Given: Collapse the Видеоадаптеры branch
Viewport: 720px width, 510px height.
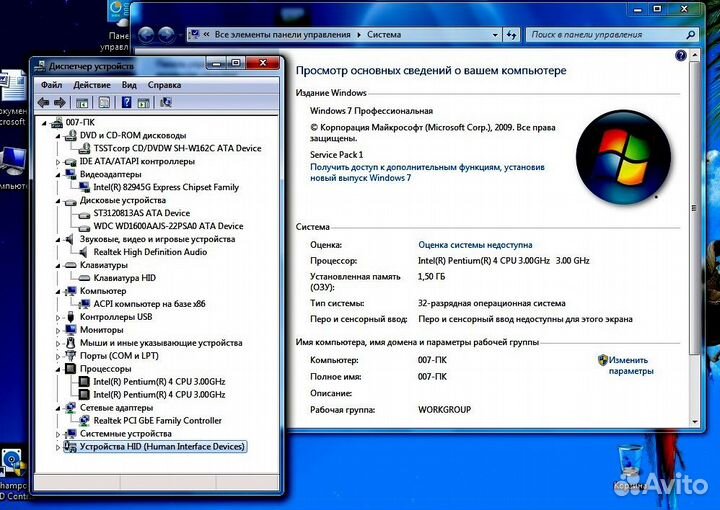Looking at the screenshot, I should point(58,175).
